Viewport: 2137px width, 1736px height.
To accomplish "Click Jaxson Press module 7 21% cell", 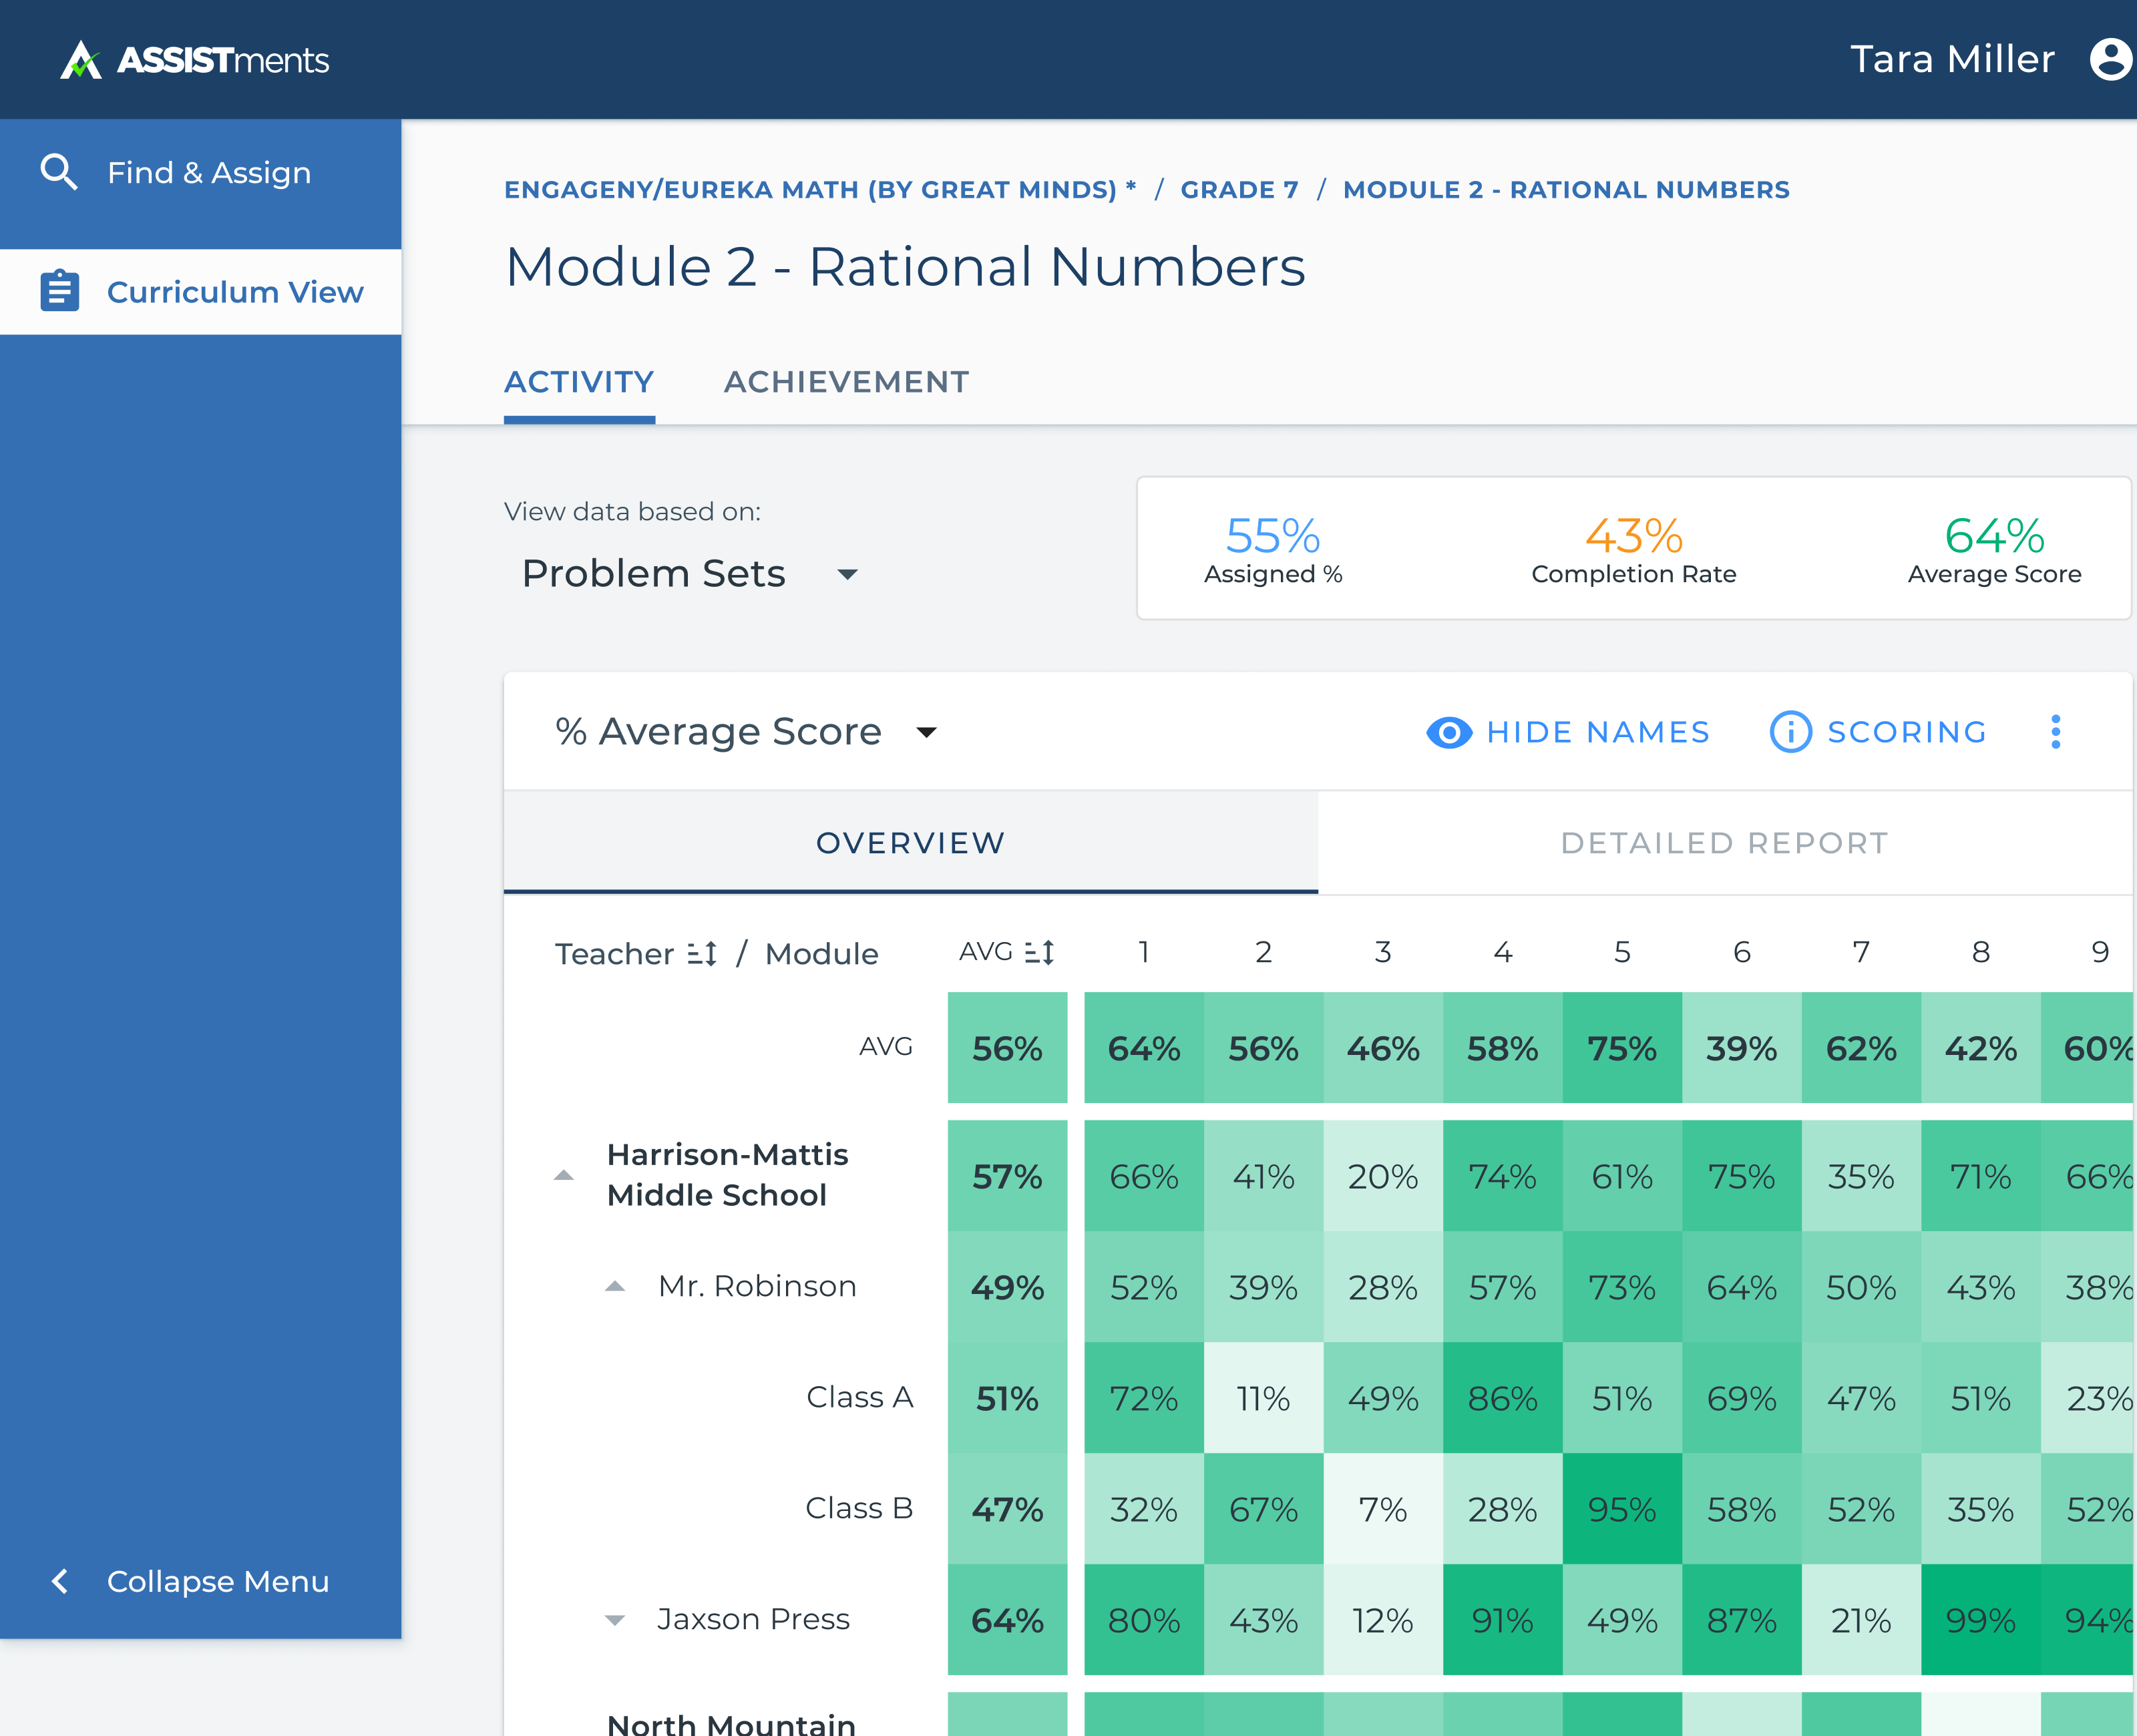I will coord(1861,1620).
